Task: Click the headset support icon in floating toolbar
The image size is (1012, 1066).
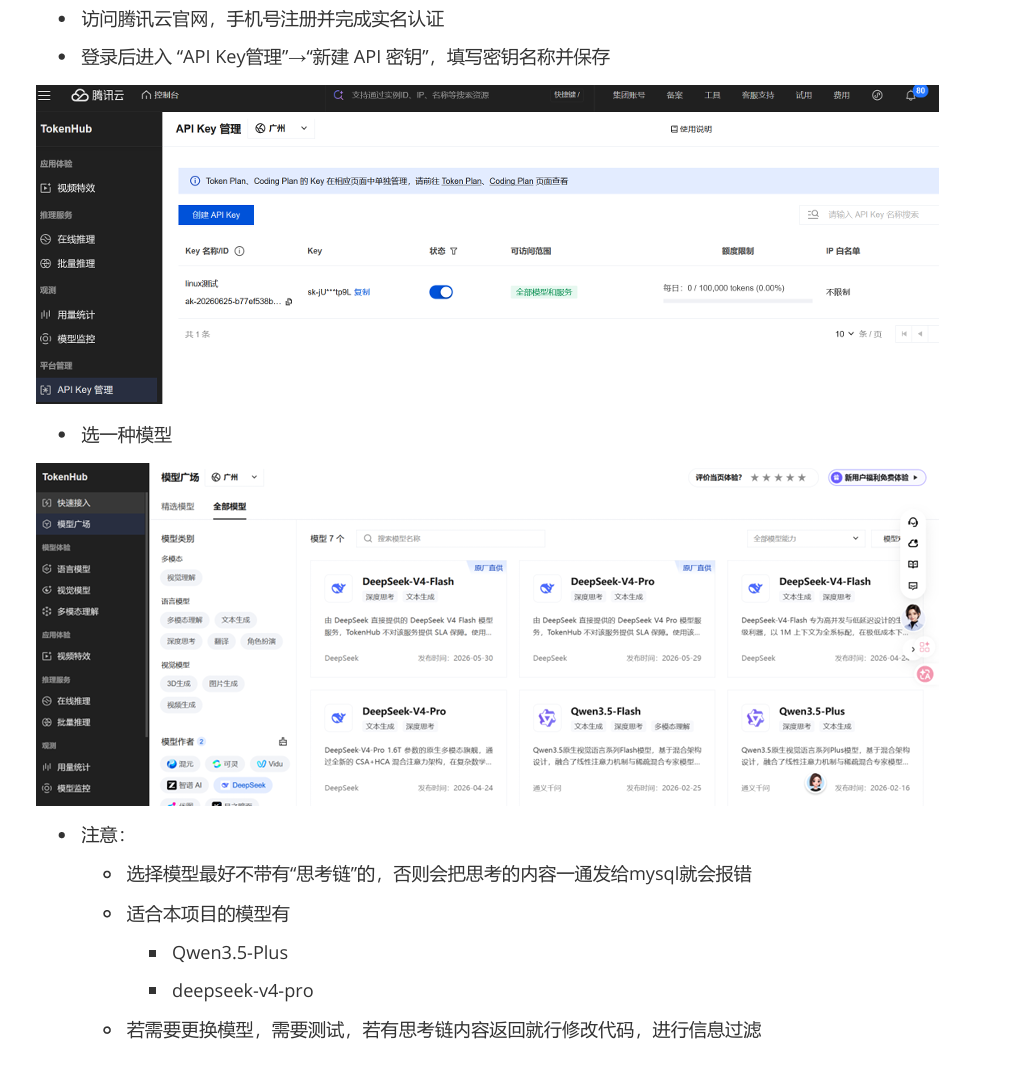Action: tap(913, 522)
